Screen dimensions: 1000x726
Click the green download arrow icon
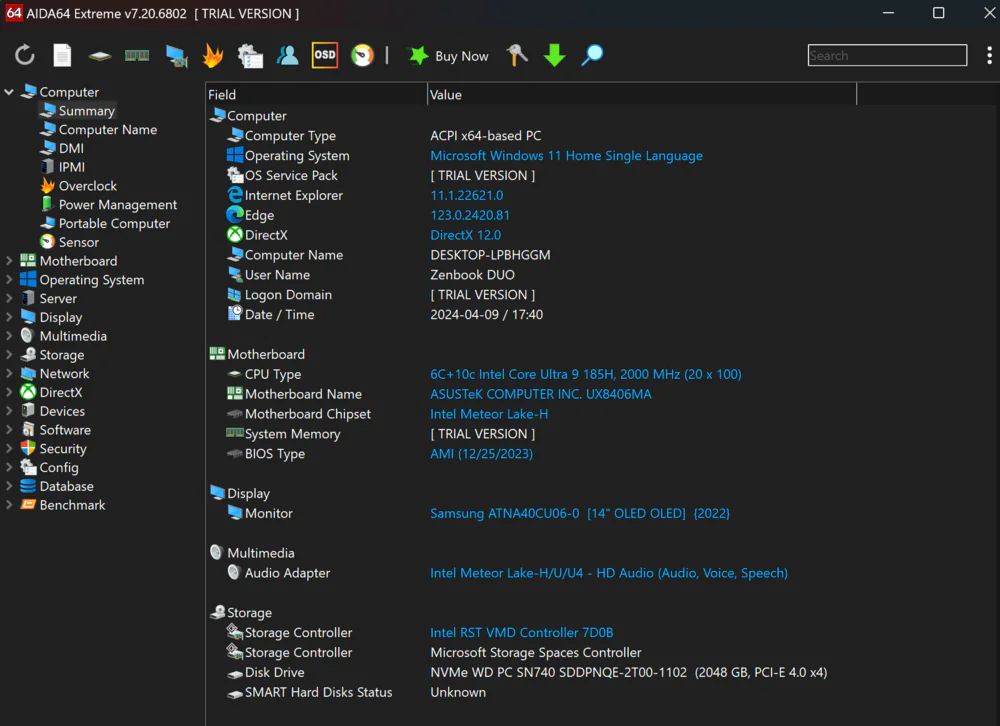pyautogui.click(x=554, y=56)
